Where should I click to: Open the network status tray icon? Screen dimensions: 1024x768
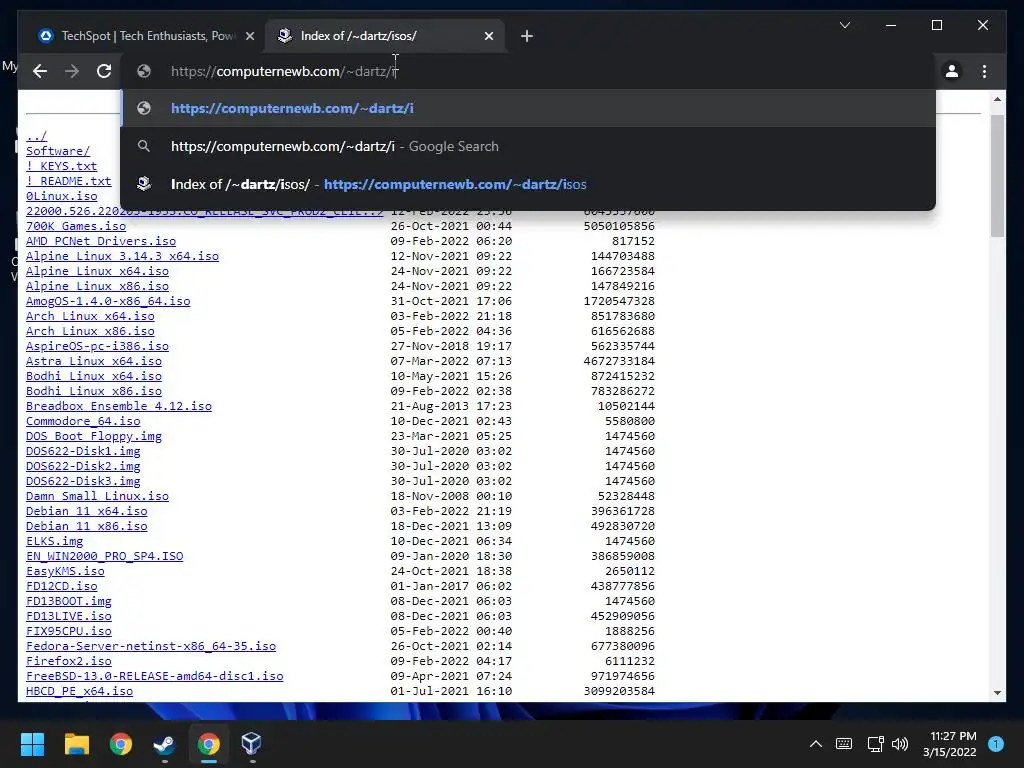875,744
